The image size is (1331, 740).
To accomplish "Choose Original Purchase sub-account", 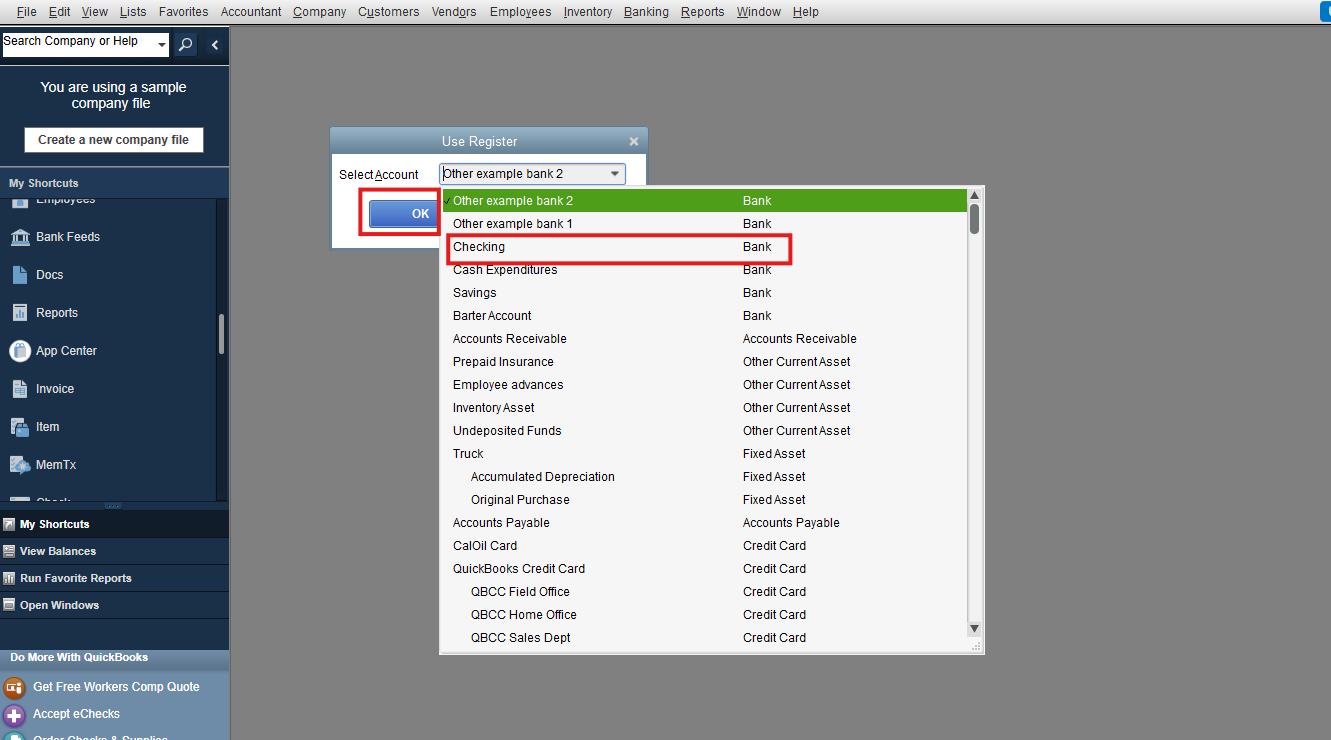I will 704,500.
